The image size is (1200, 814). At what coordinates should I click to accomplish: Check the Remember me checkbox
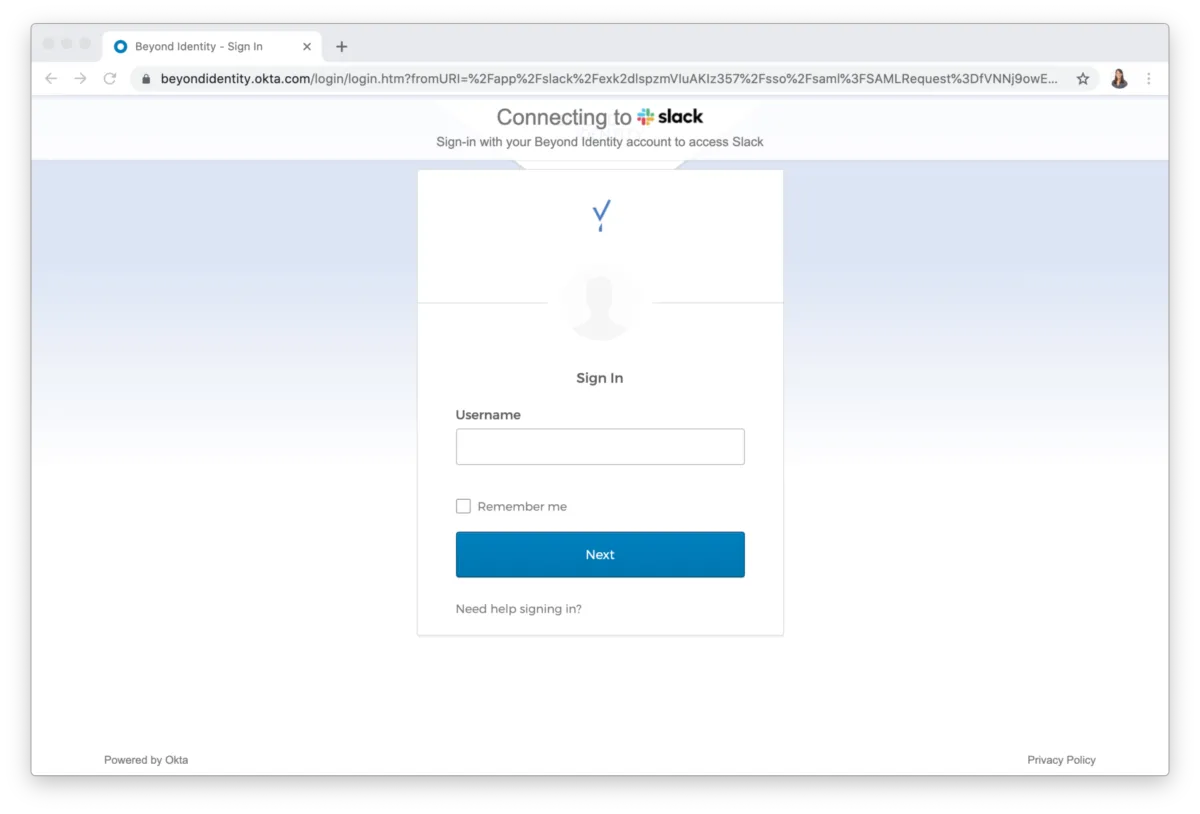click(x=463, y=506)
